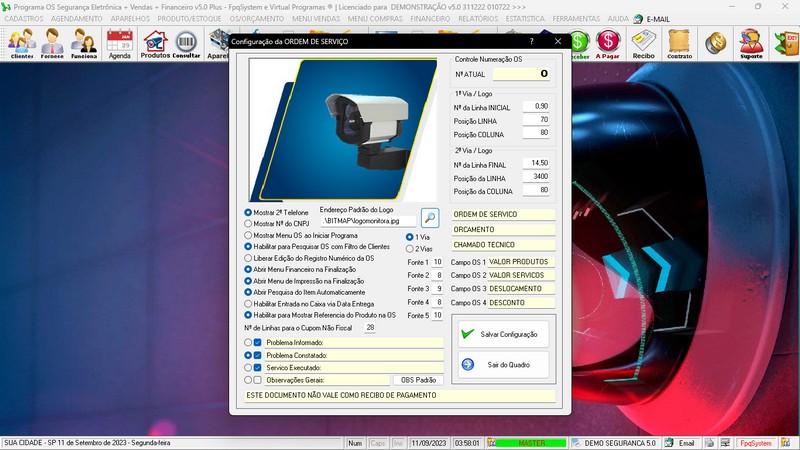Viewport: 800px width, 450px height.
Task: Click the Salvar Configuração button
Action: tap(502, 334)
